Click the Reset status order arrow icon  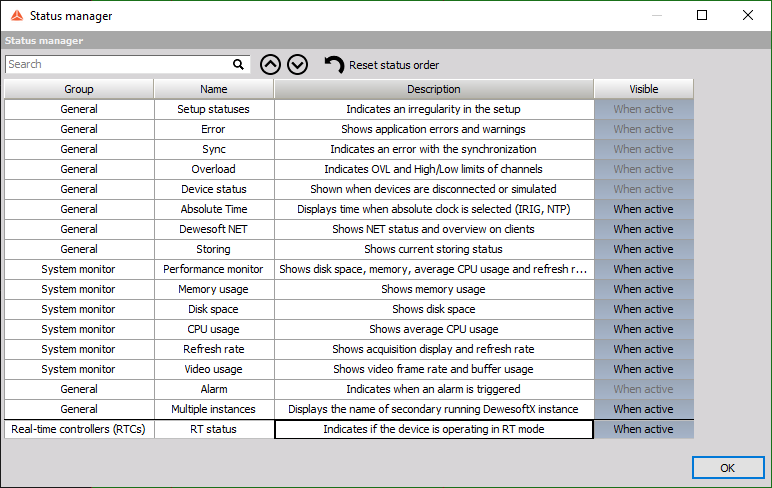[x=334, y=65]
